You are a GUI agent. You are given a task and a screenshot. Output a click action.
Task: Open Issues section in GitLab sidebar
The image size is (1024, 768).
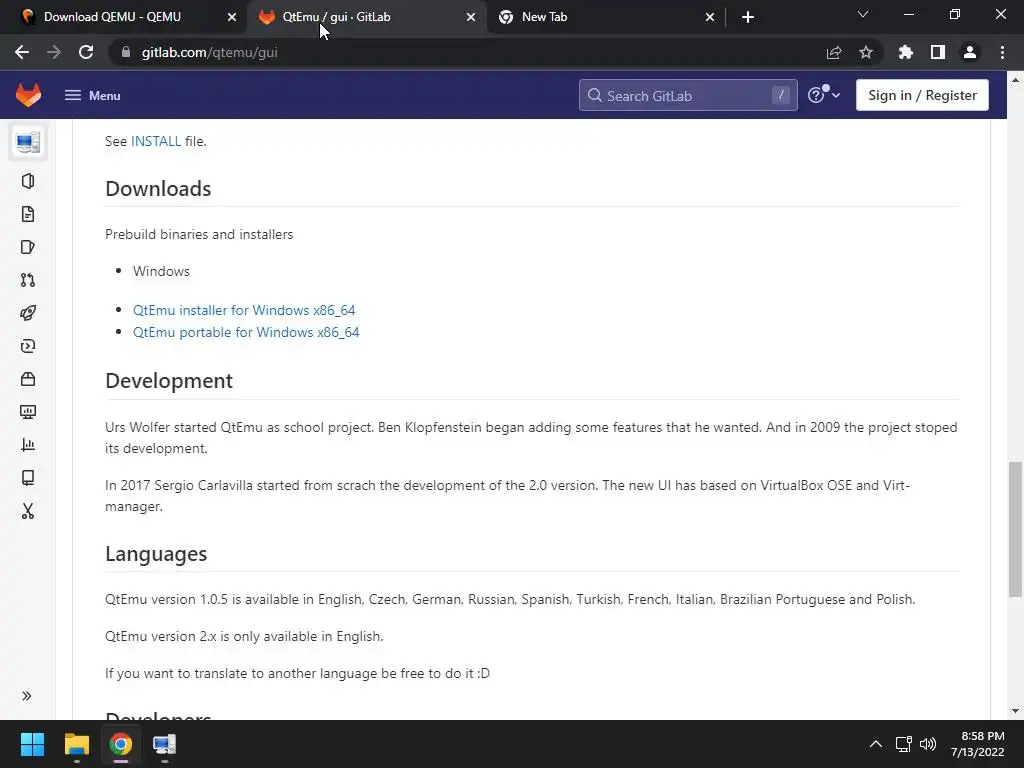(27, 247)
